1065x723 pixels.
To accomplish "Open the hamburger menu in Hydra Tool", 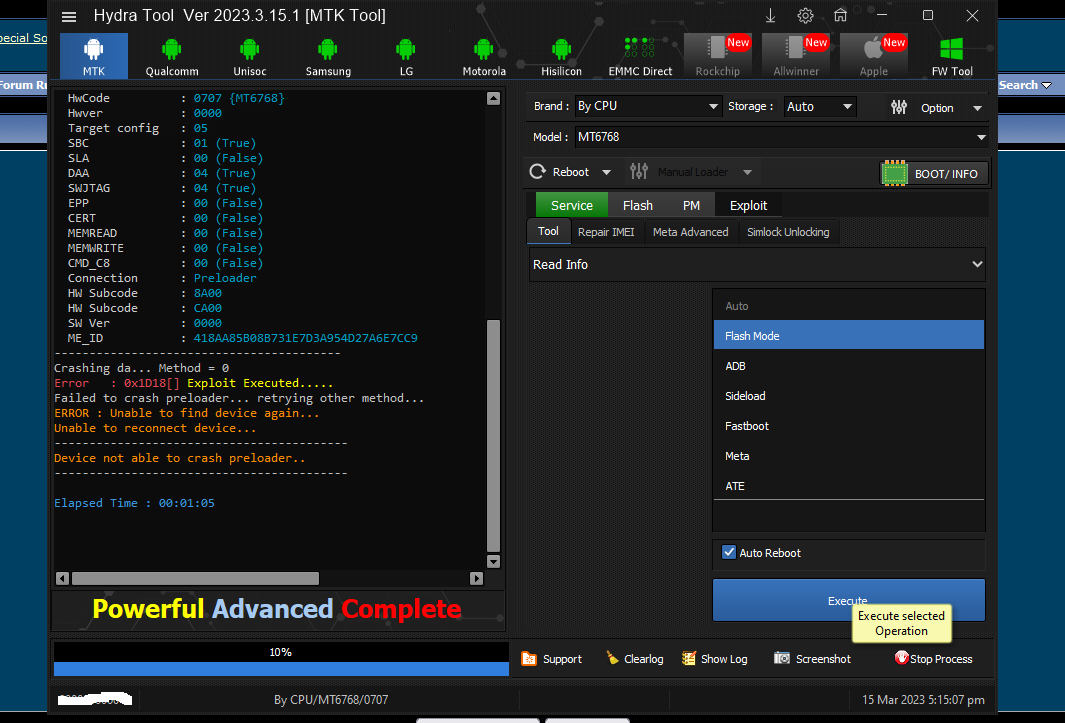I will (69, 17).
